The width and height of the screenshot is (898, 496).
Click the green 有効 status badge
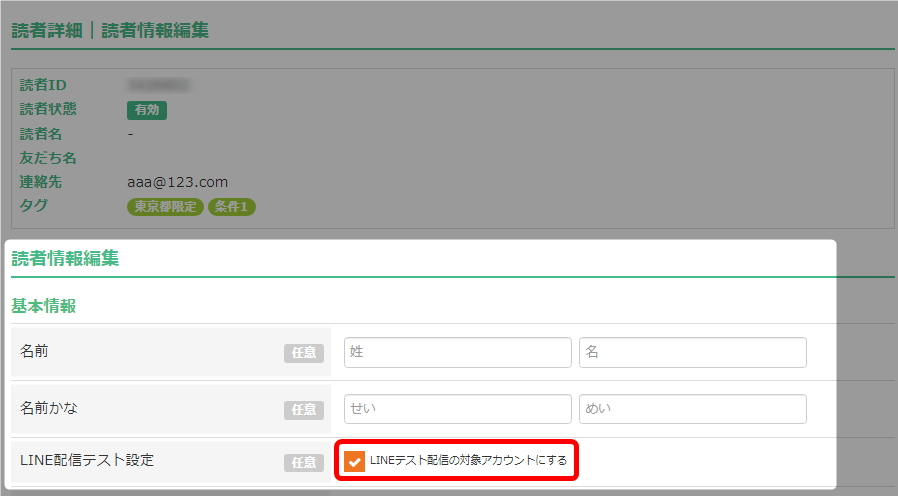pos(147,110)
